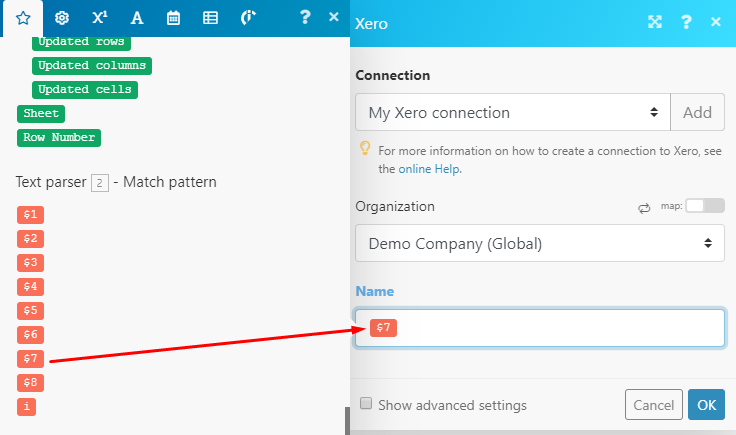Insert the Updated cells variable
The image size is (736, 435).
tap(85, 90)
